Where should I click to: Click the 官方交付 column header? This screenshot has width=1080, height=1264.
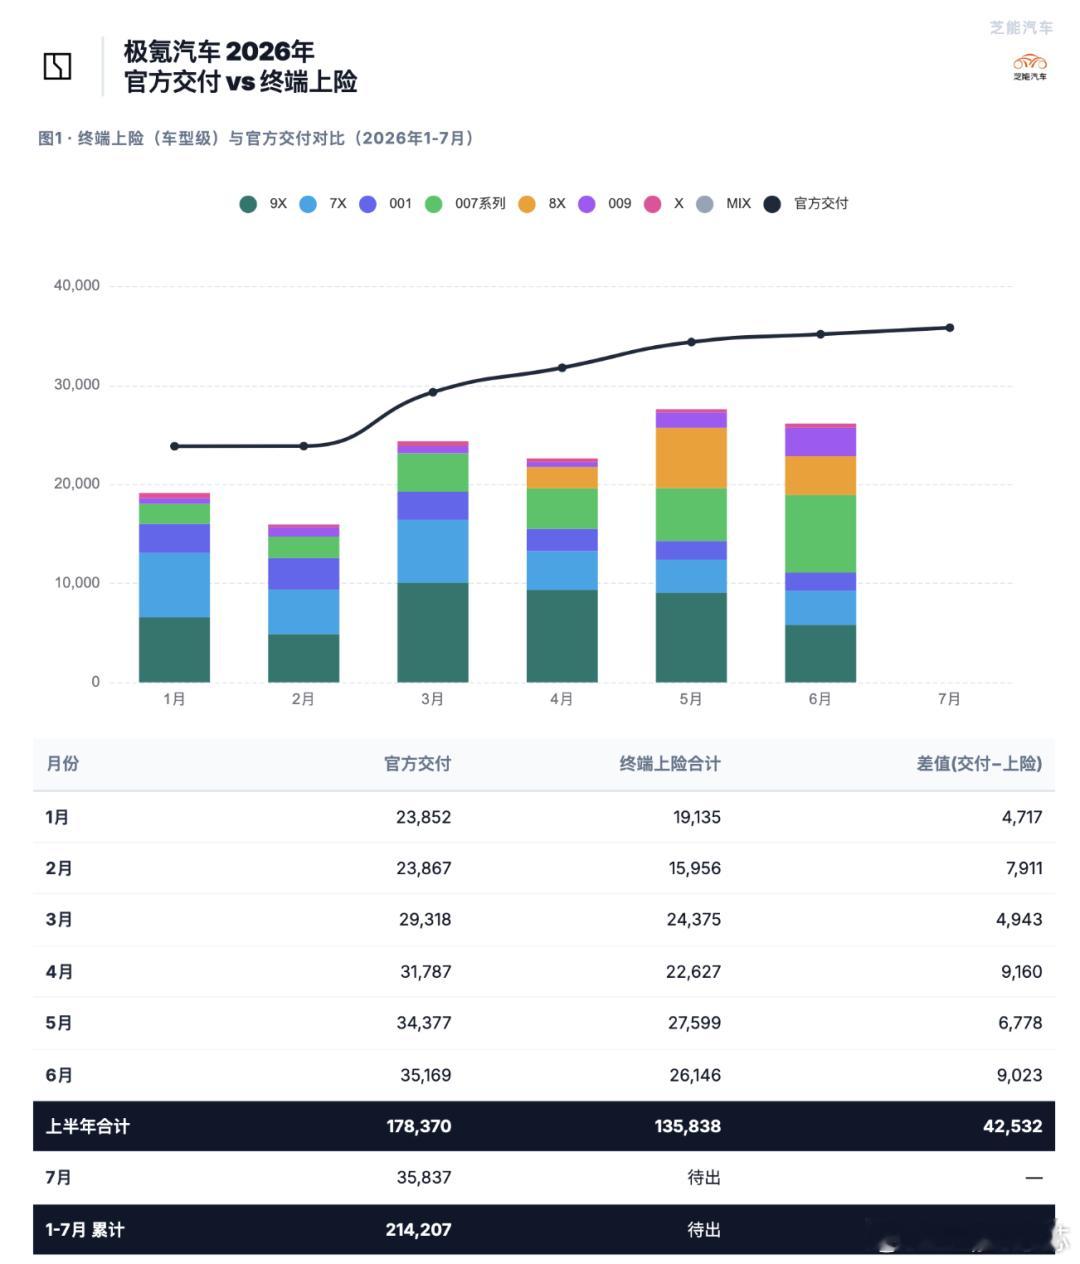coord(418,764)
